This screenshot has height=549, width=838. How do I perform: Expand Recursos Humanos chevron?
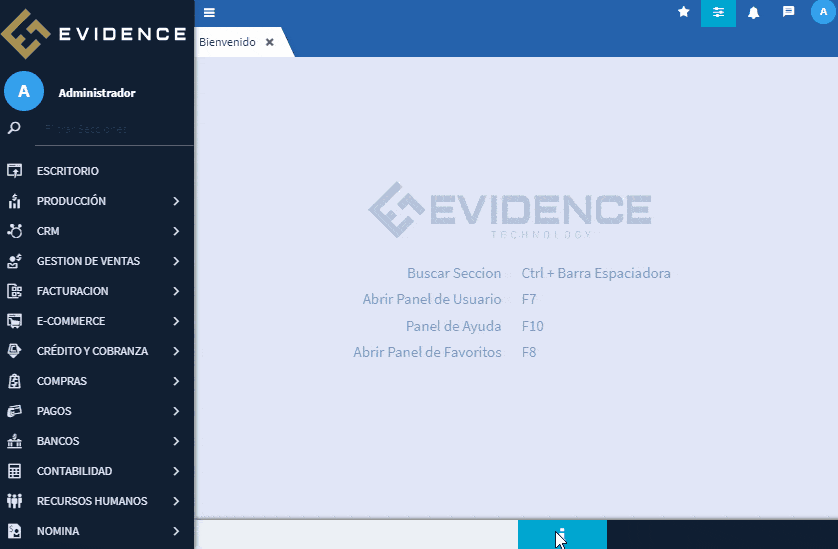coord(176,501)
